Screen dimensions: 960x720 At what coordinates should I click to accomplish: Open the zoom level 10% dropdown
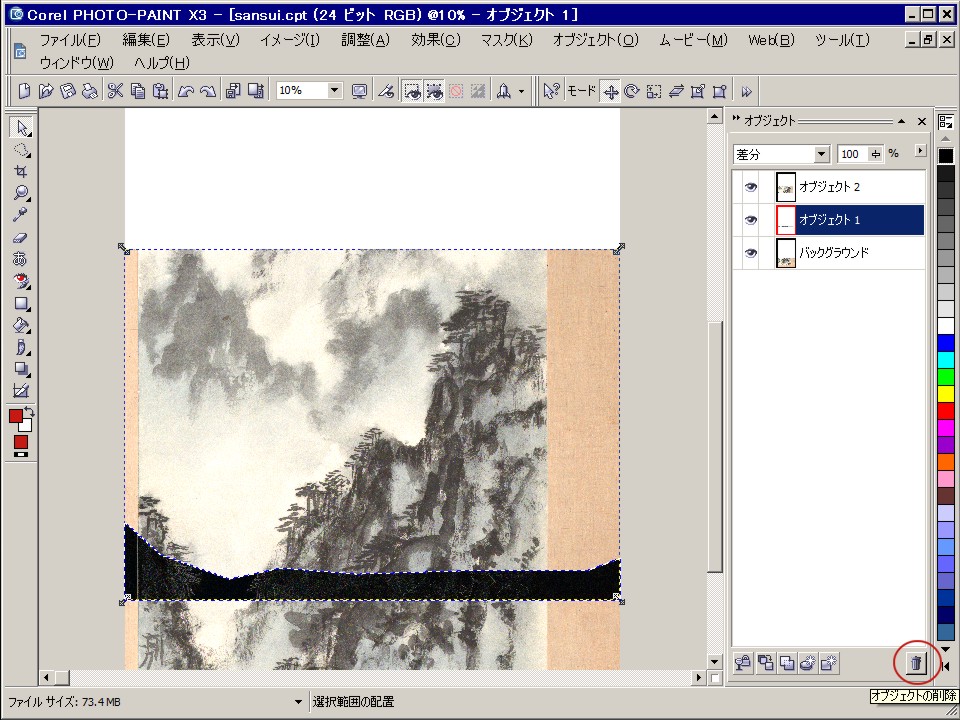click(334, 91)
